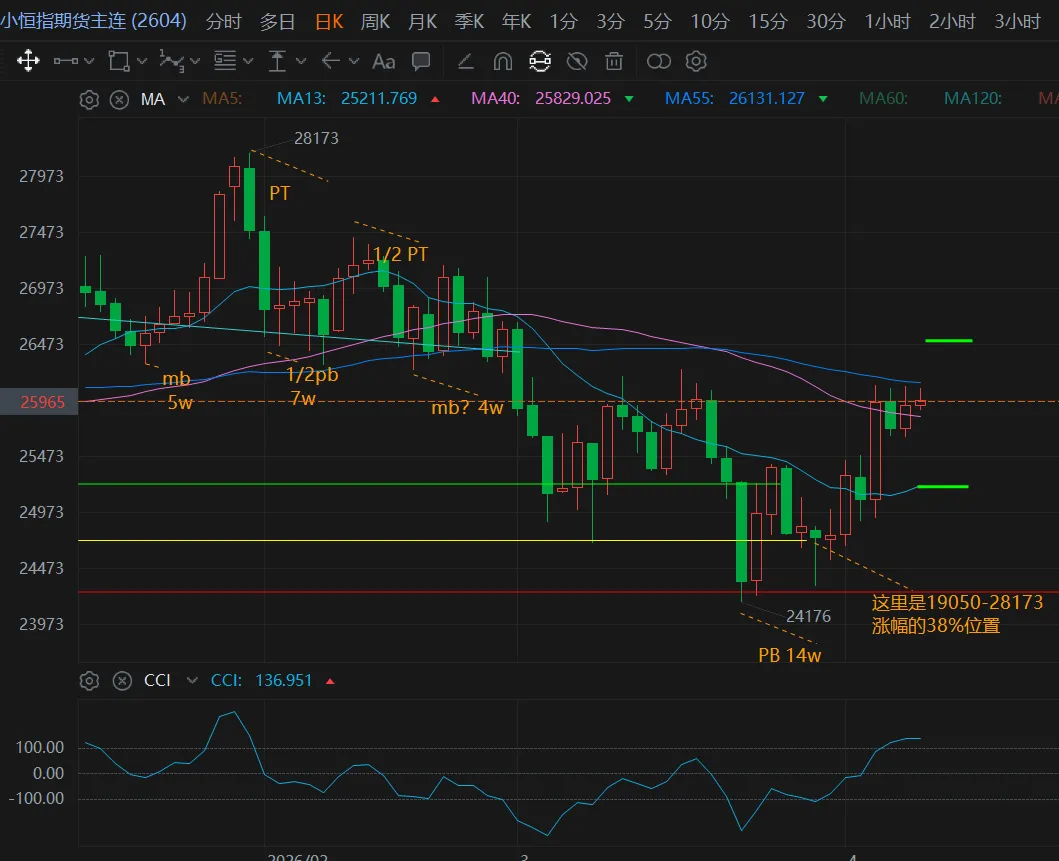The image size is (1059, 861).
Task: Switch to the 周K weekly tab
Action: click(x=375, y=22)
